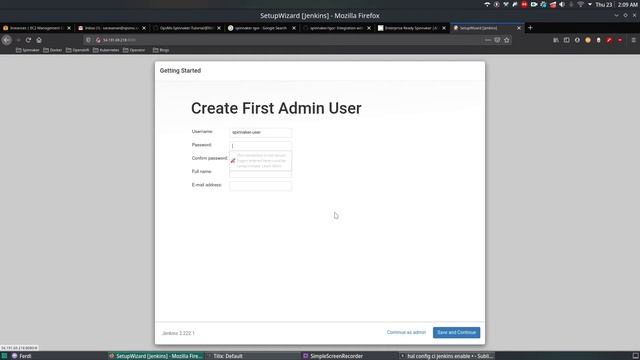Go to the browser home page
Screen dimensions: 640x360
[x=39, y=40]
